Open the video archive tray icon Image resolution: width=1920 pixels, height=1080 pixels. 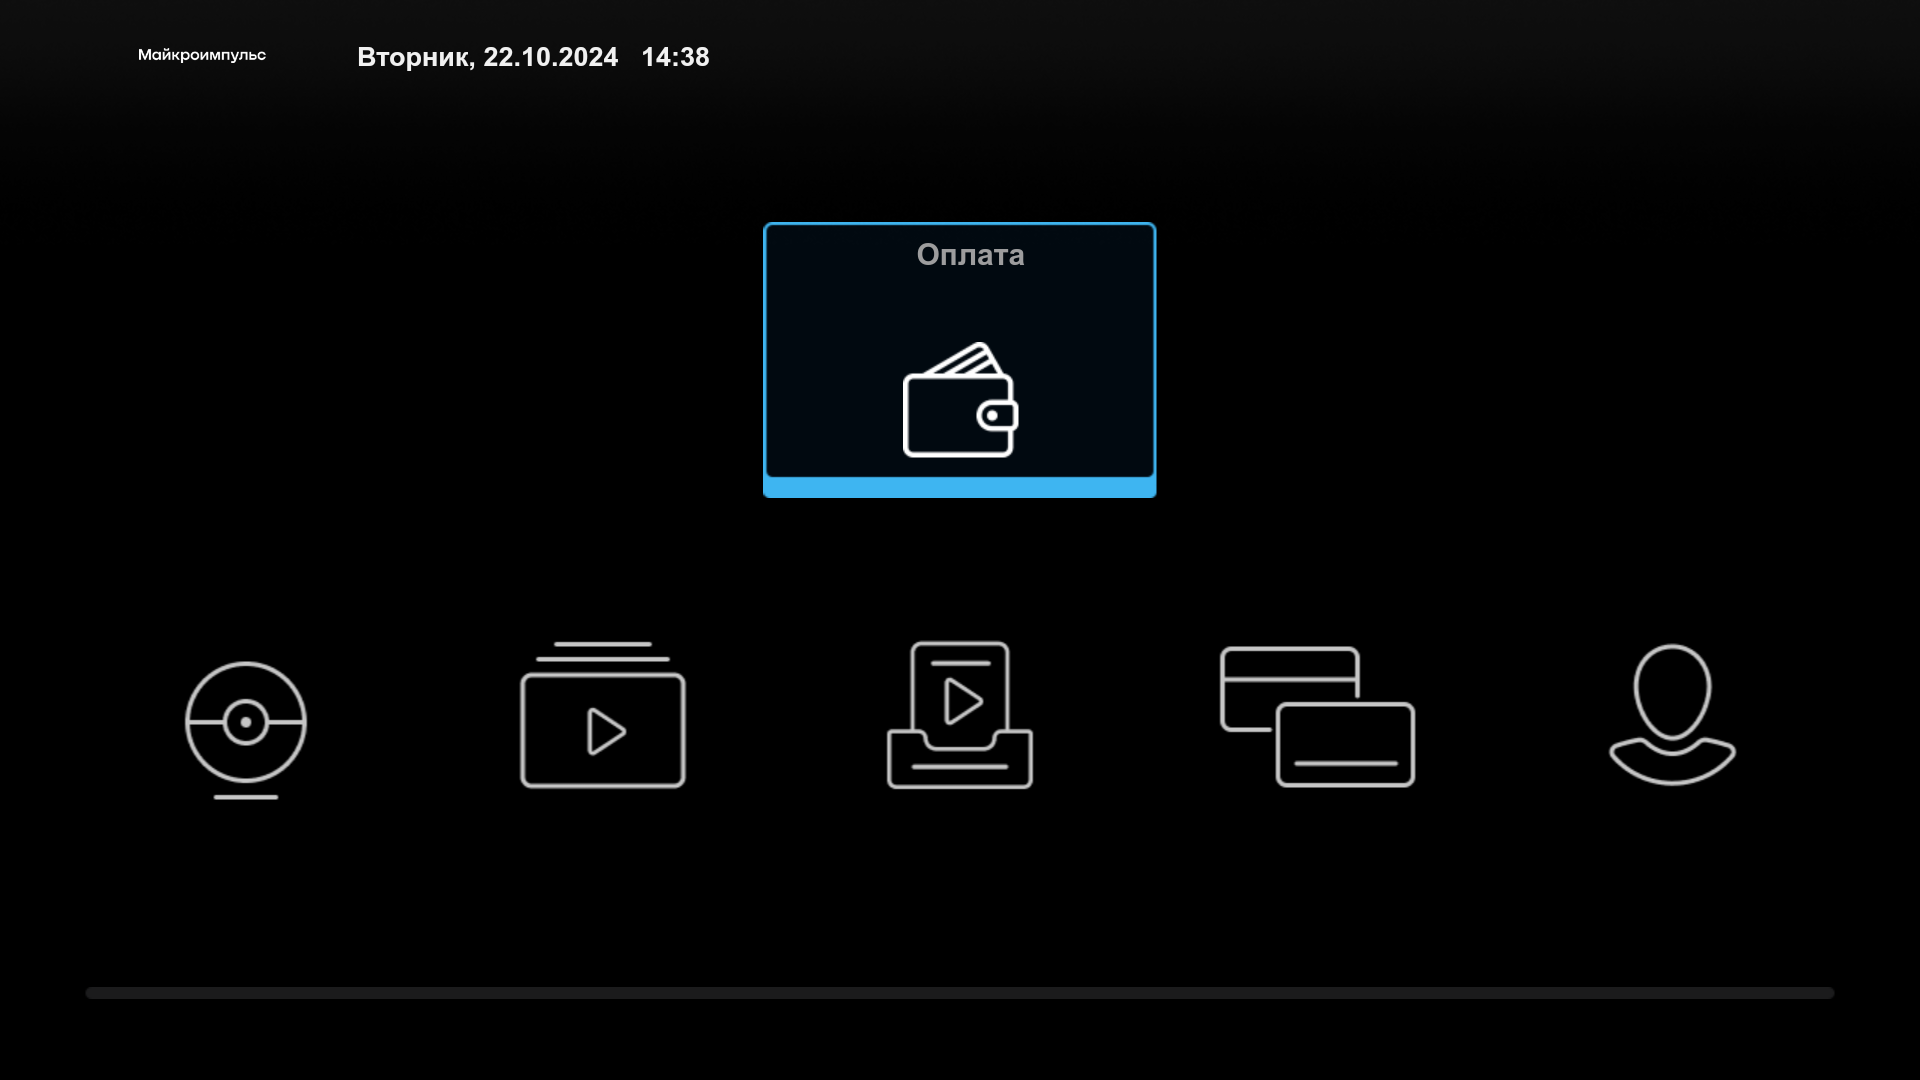[x=960, y=714]
